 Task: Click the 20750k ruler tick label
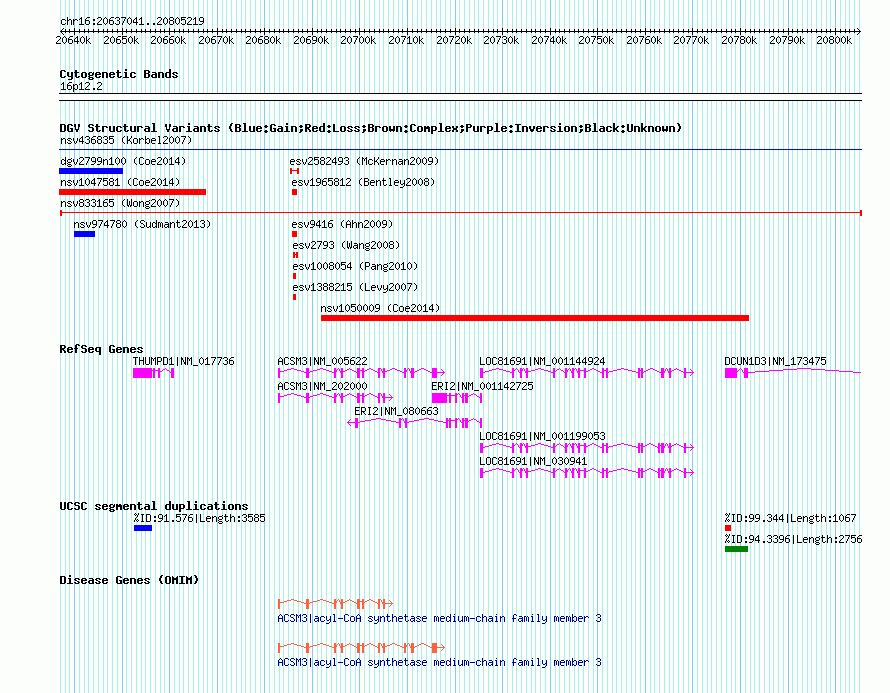click(596, 40)
